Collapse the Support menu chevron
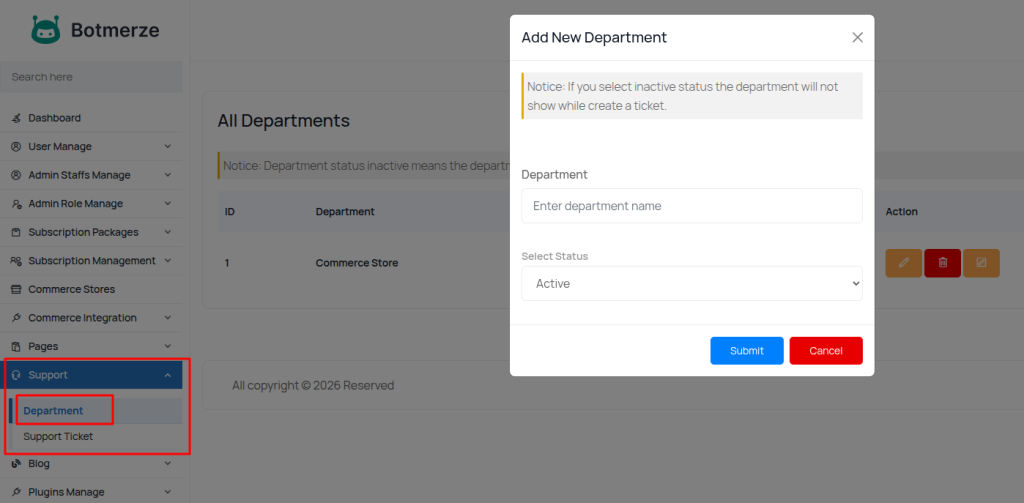This screenshot has width=1024, height=503. pos(167,376)
